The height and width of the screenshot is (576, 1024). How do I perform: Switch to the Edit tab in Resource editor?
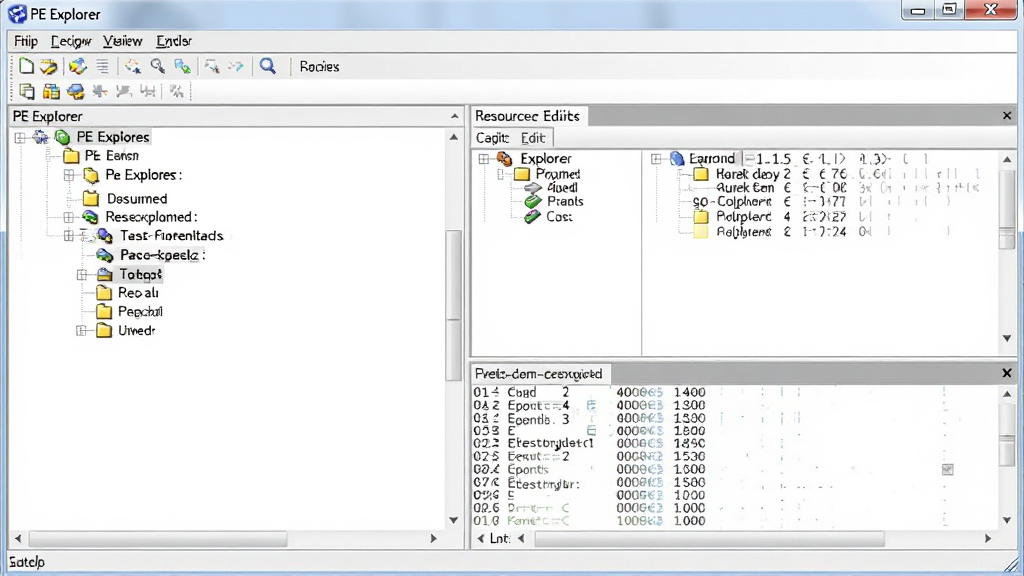coord(533,138)
